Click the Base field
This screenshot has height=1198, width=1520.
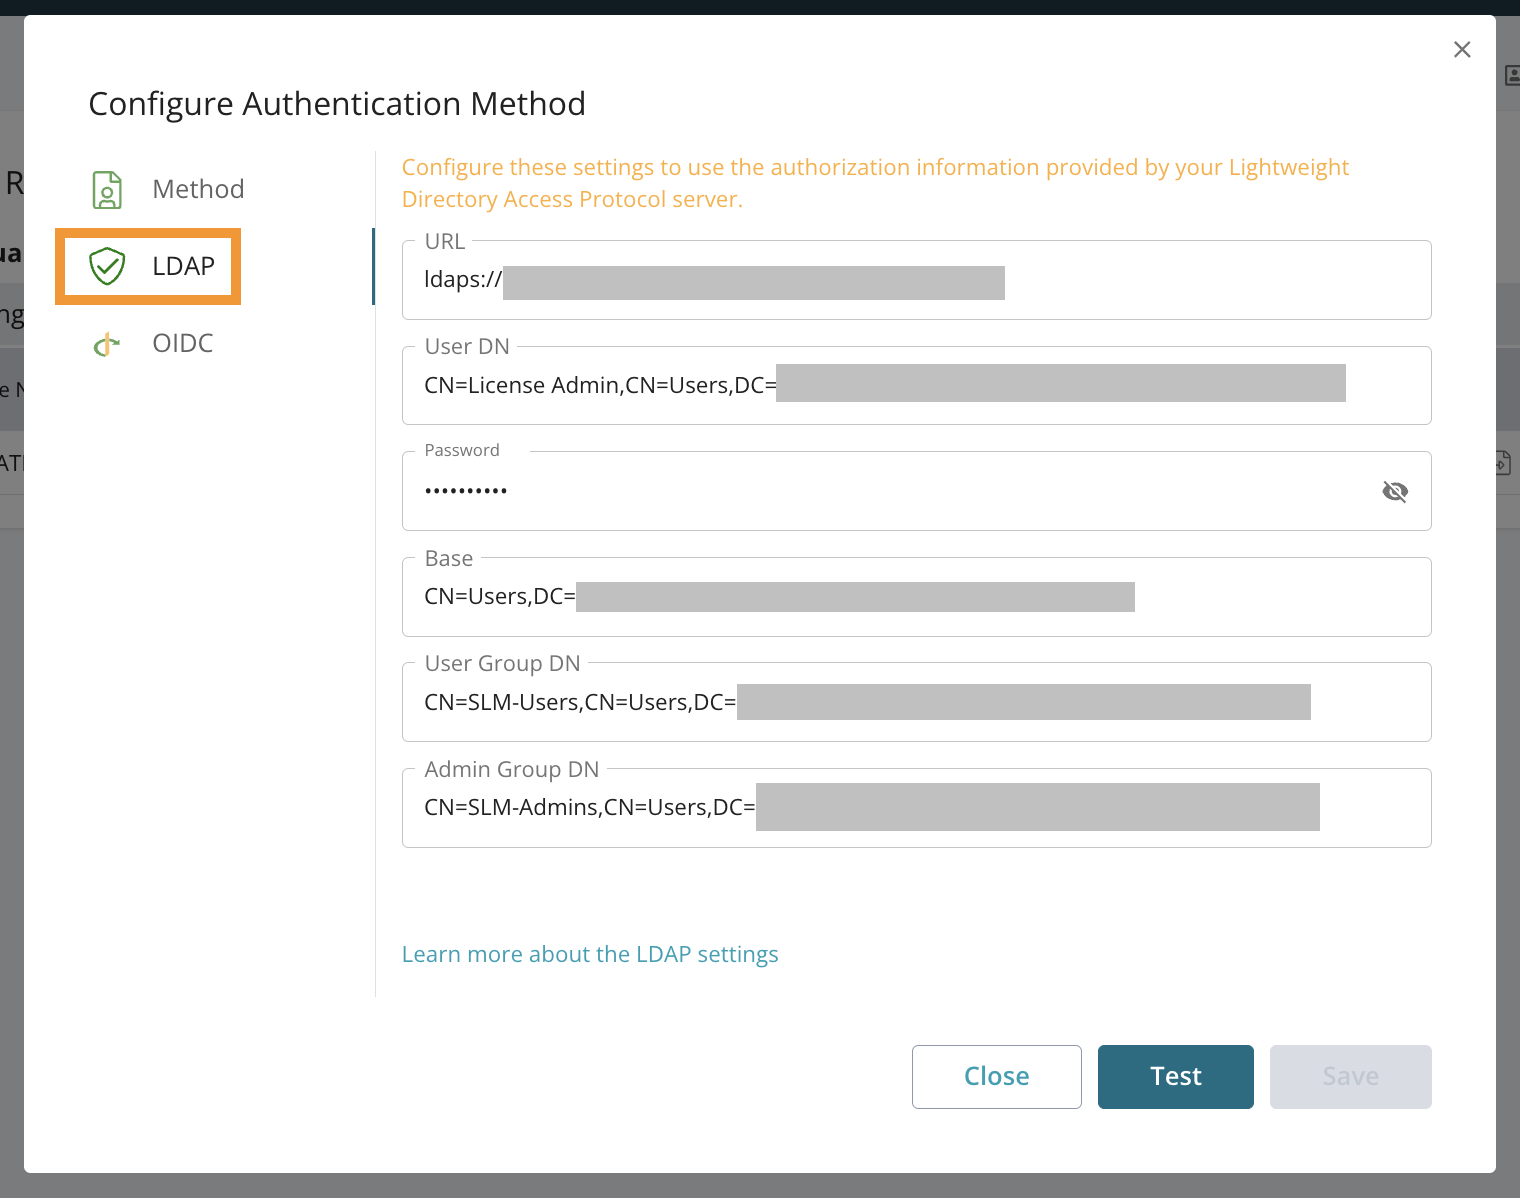916,596
